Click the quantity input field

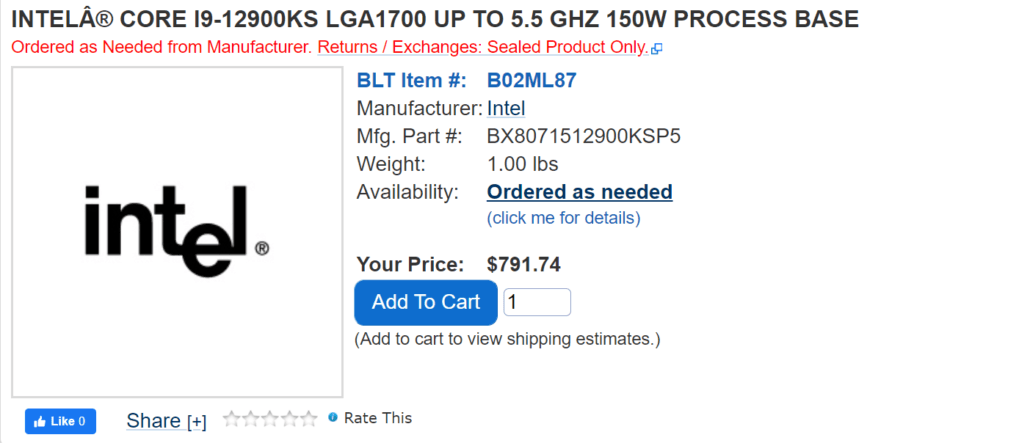(x=537, y=302)
